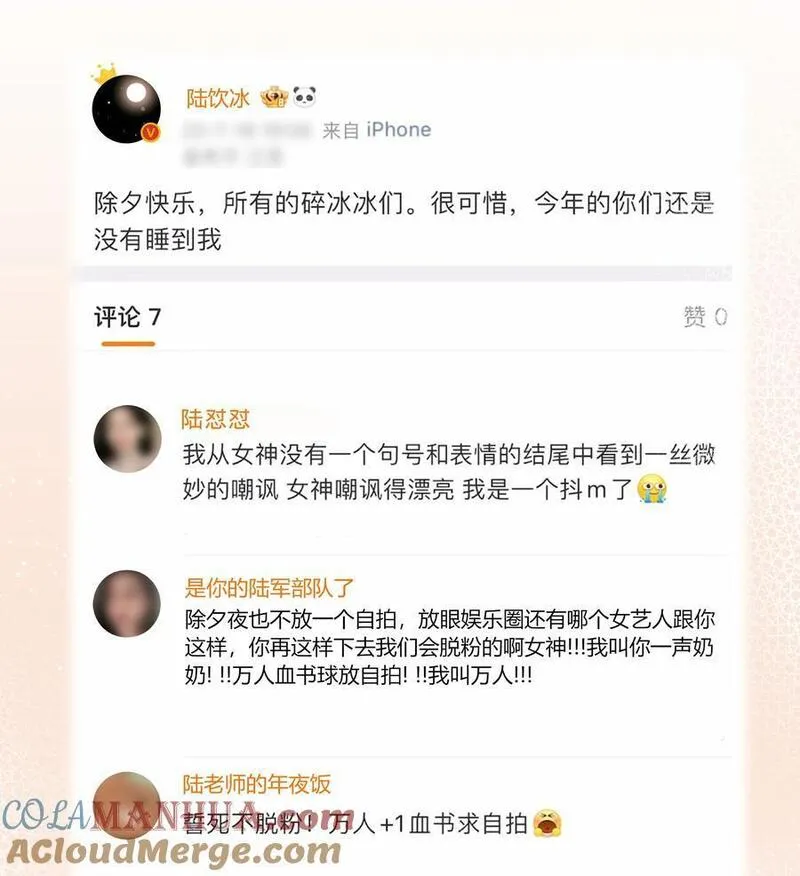Switch to the 评论 7 tab
Screen dimensions: 800x876
(x=128, y=317)
